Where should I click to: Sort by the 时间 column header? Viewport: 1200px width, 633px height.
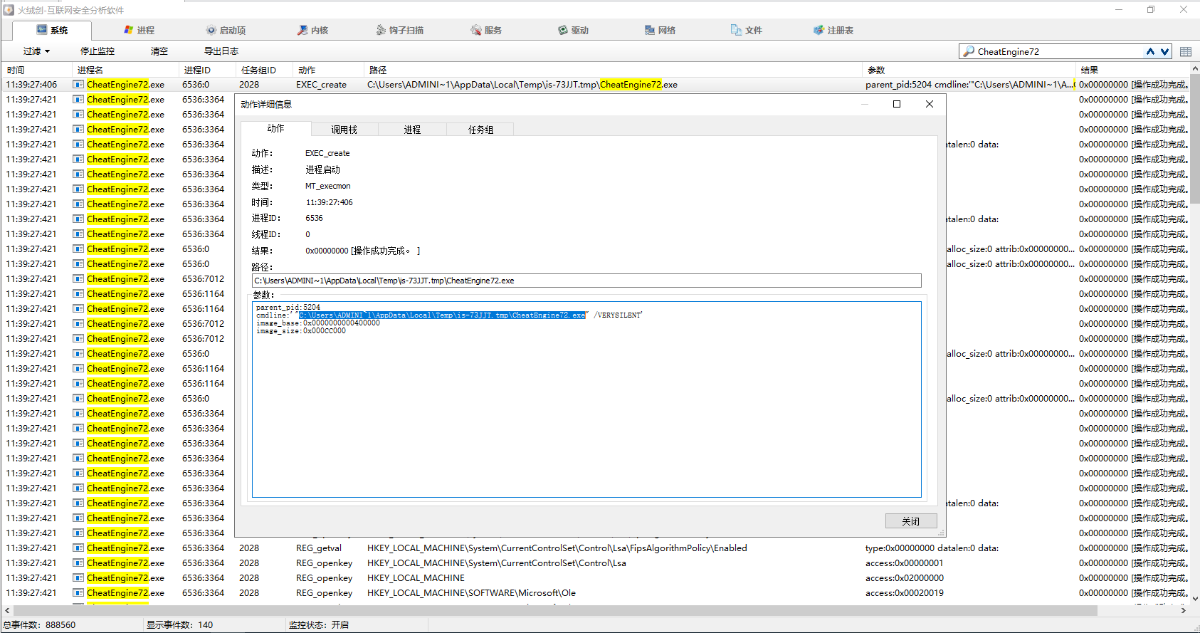coord(35,70)
